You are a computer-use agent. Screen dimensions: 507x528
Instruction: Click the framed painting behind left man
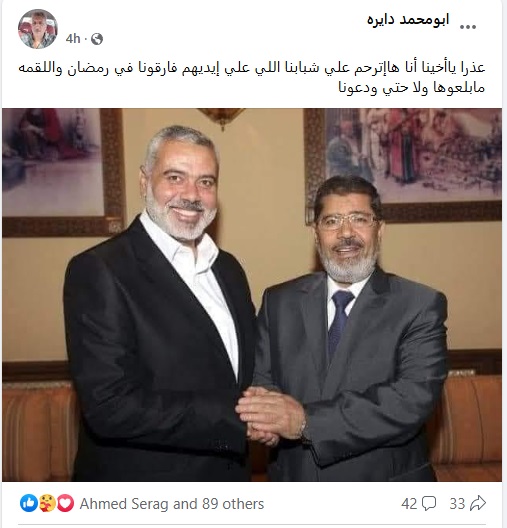pyautogui.click(x=62, y=172)
